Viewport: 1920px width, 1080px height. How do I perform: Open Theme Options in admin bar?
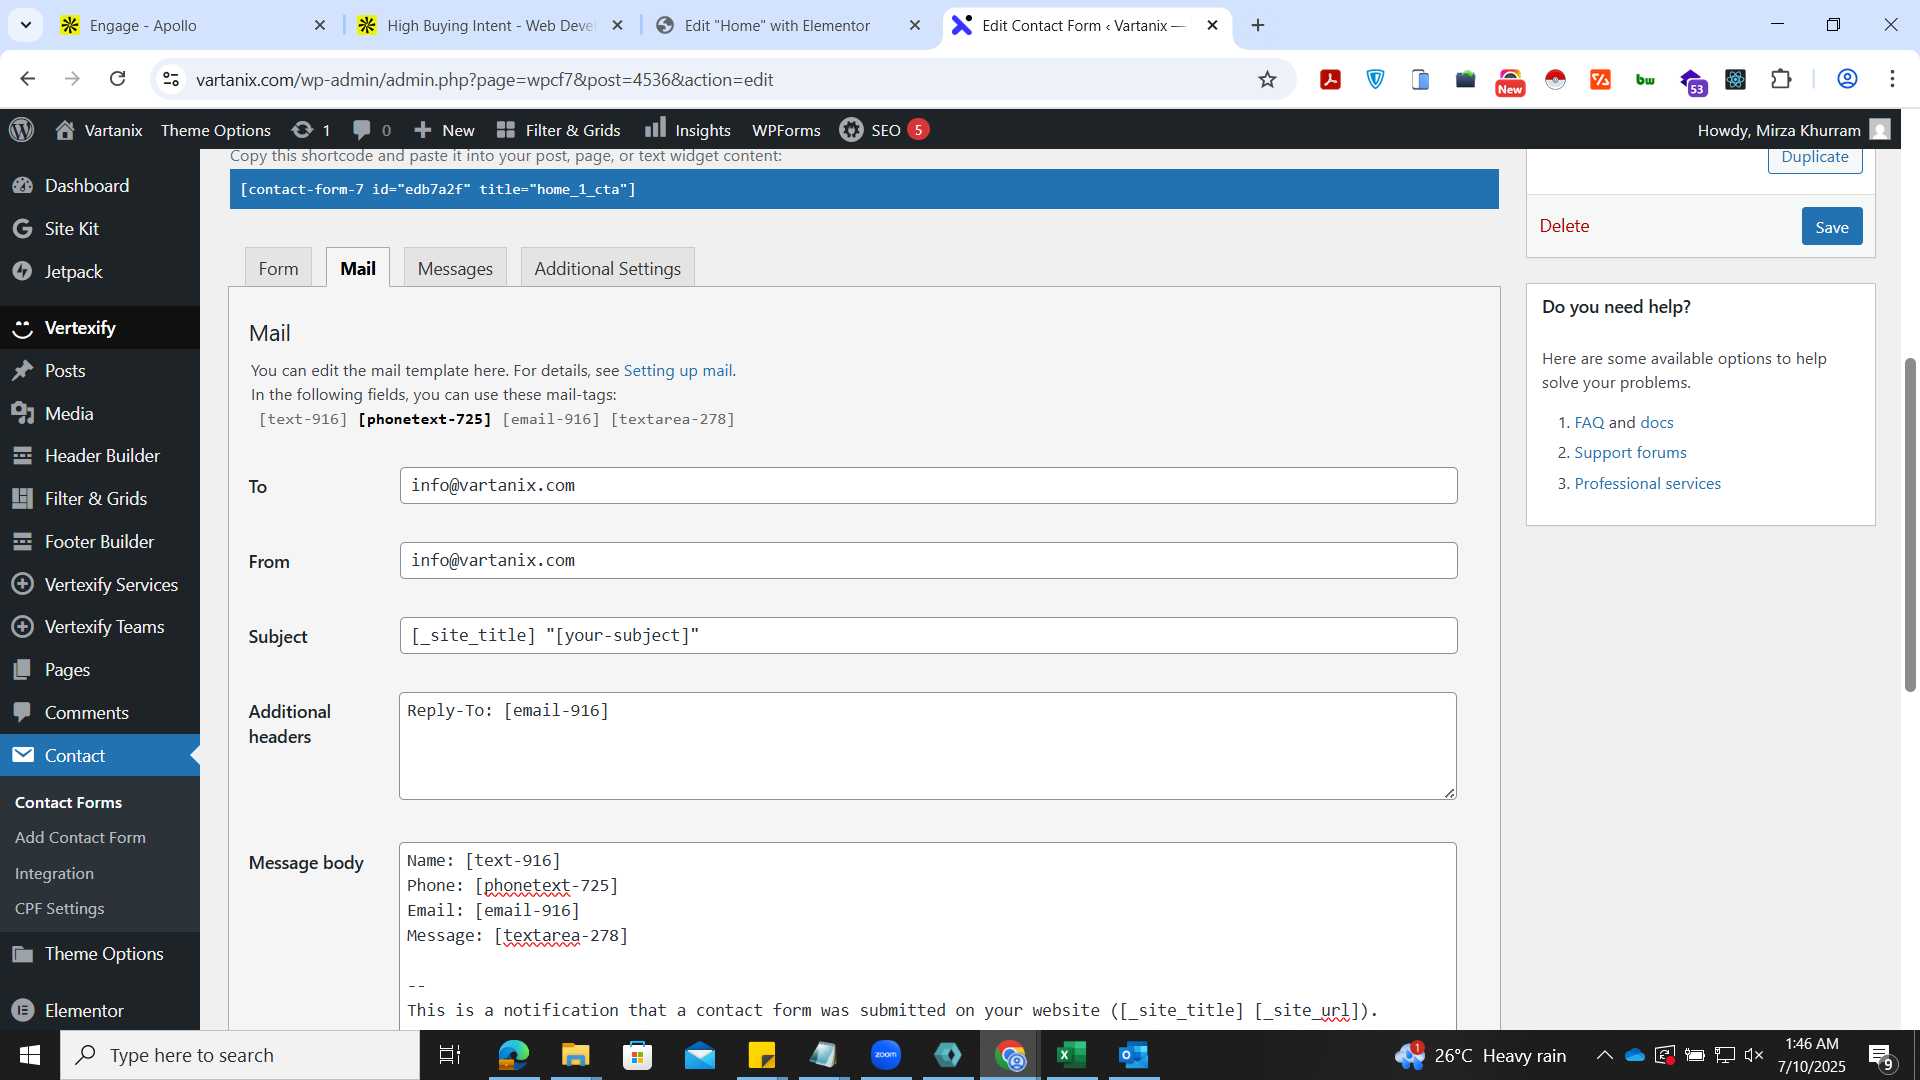pyautogui.click(x=216, y=130)
